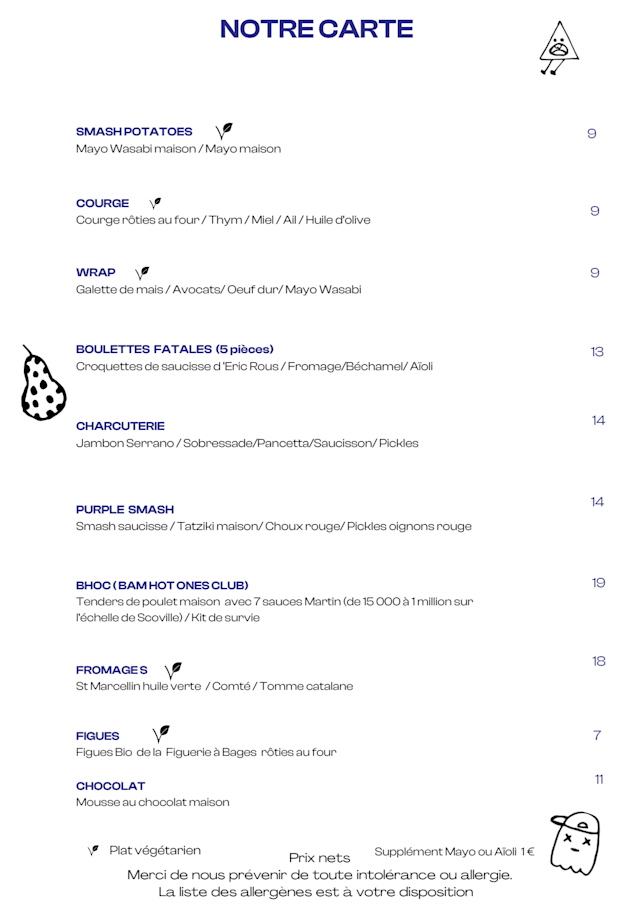Click the leaf icon next to Courge
This screenshot has height=905, width=640.
[x=155, y=203]
